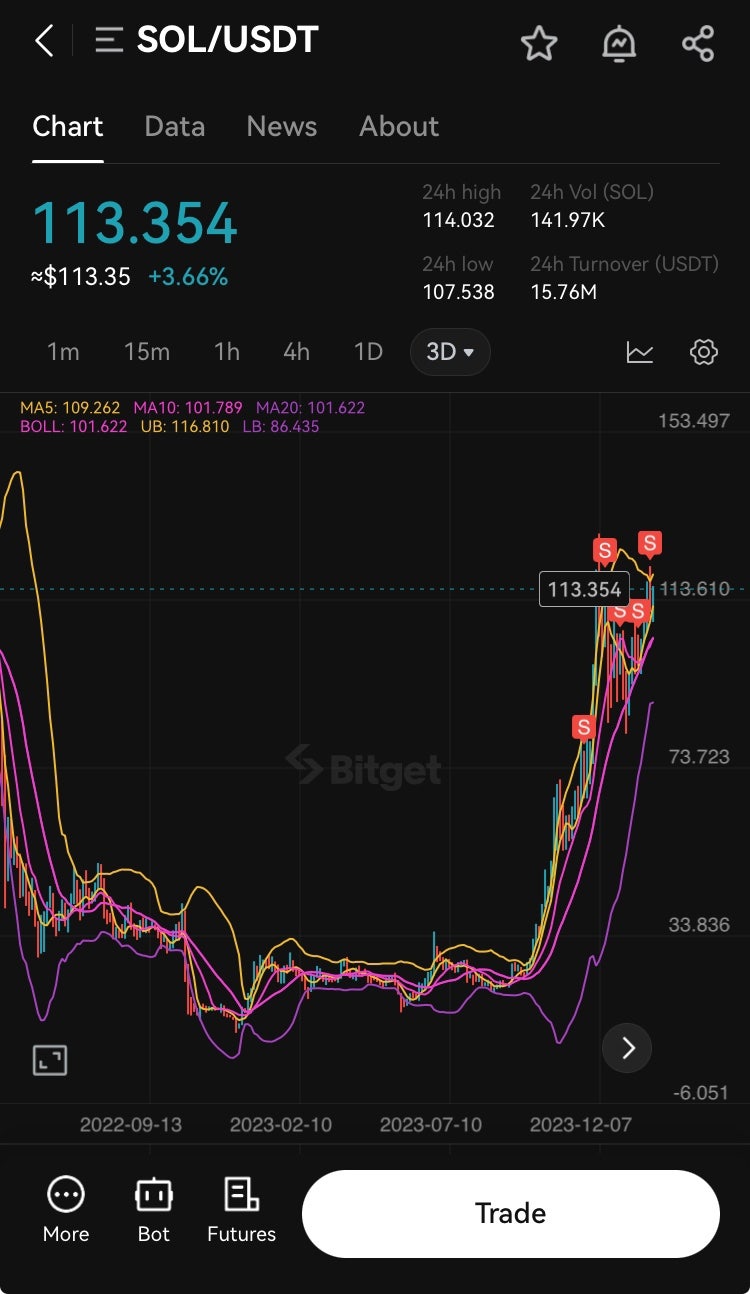Image resolution: width=750 pixels, height=1294 pixels.
Task: Open chart settings gear
Action: coord(704,352)
